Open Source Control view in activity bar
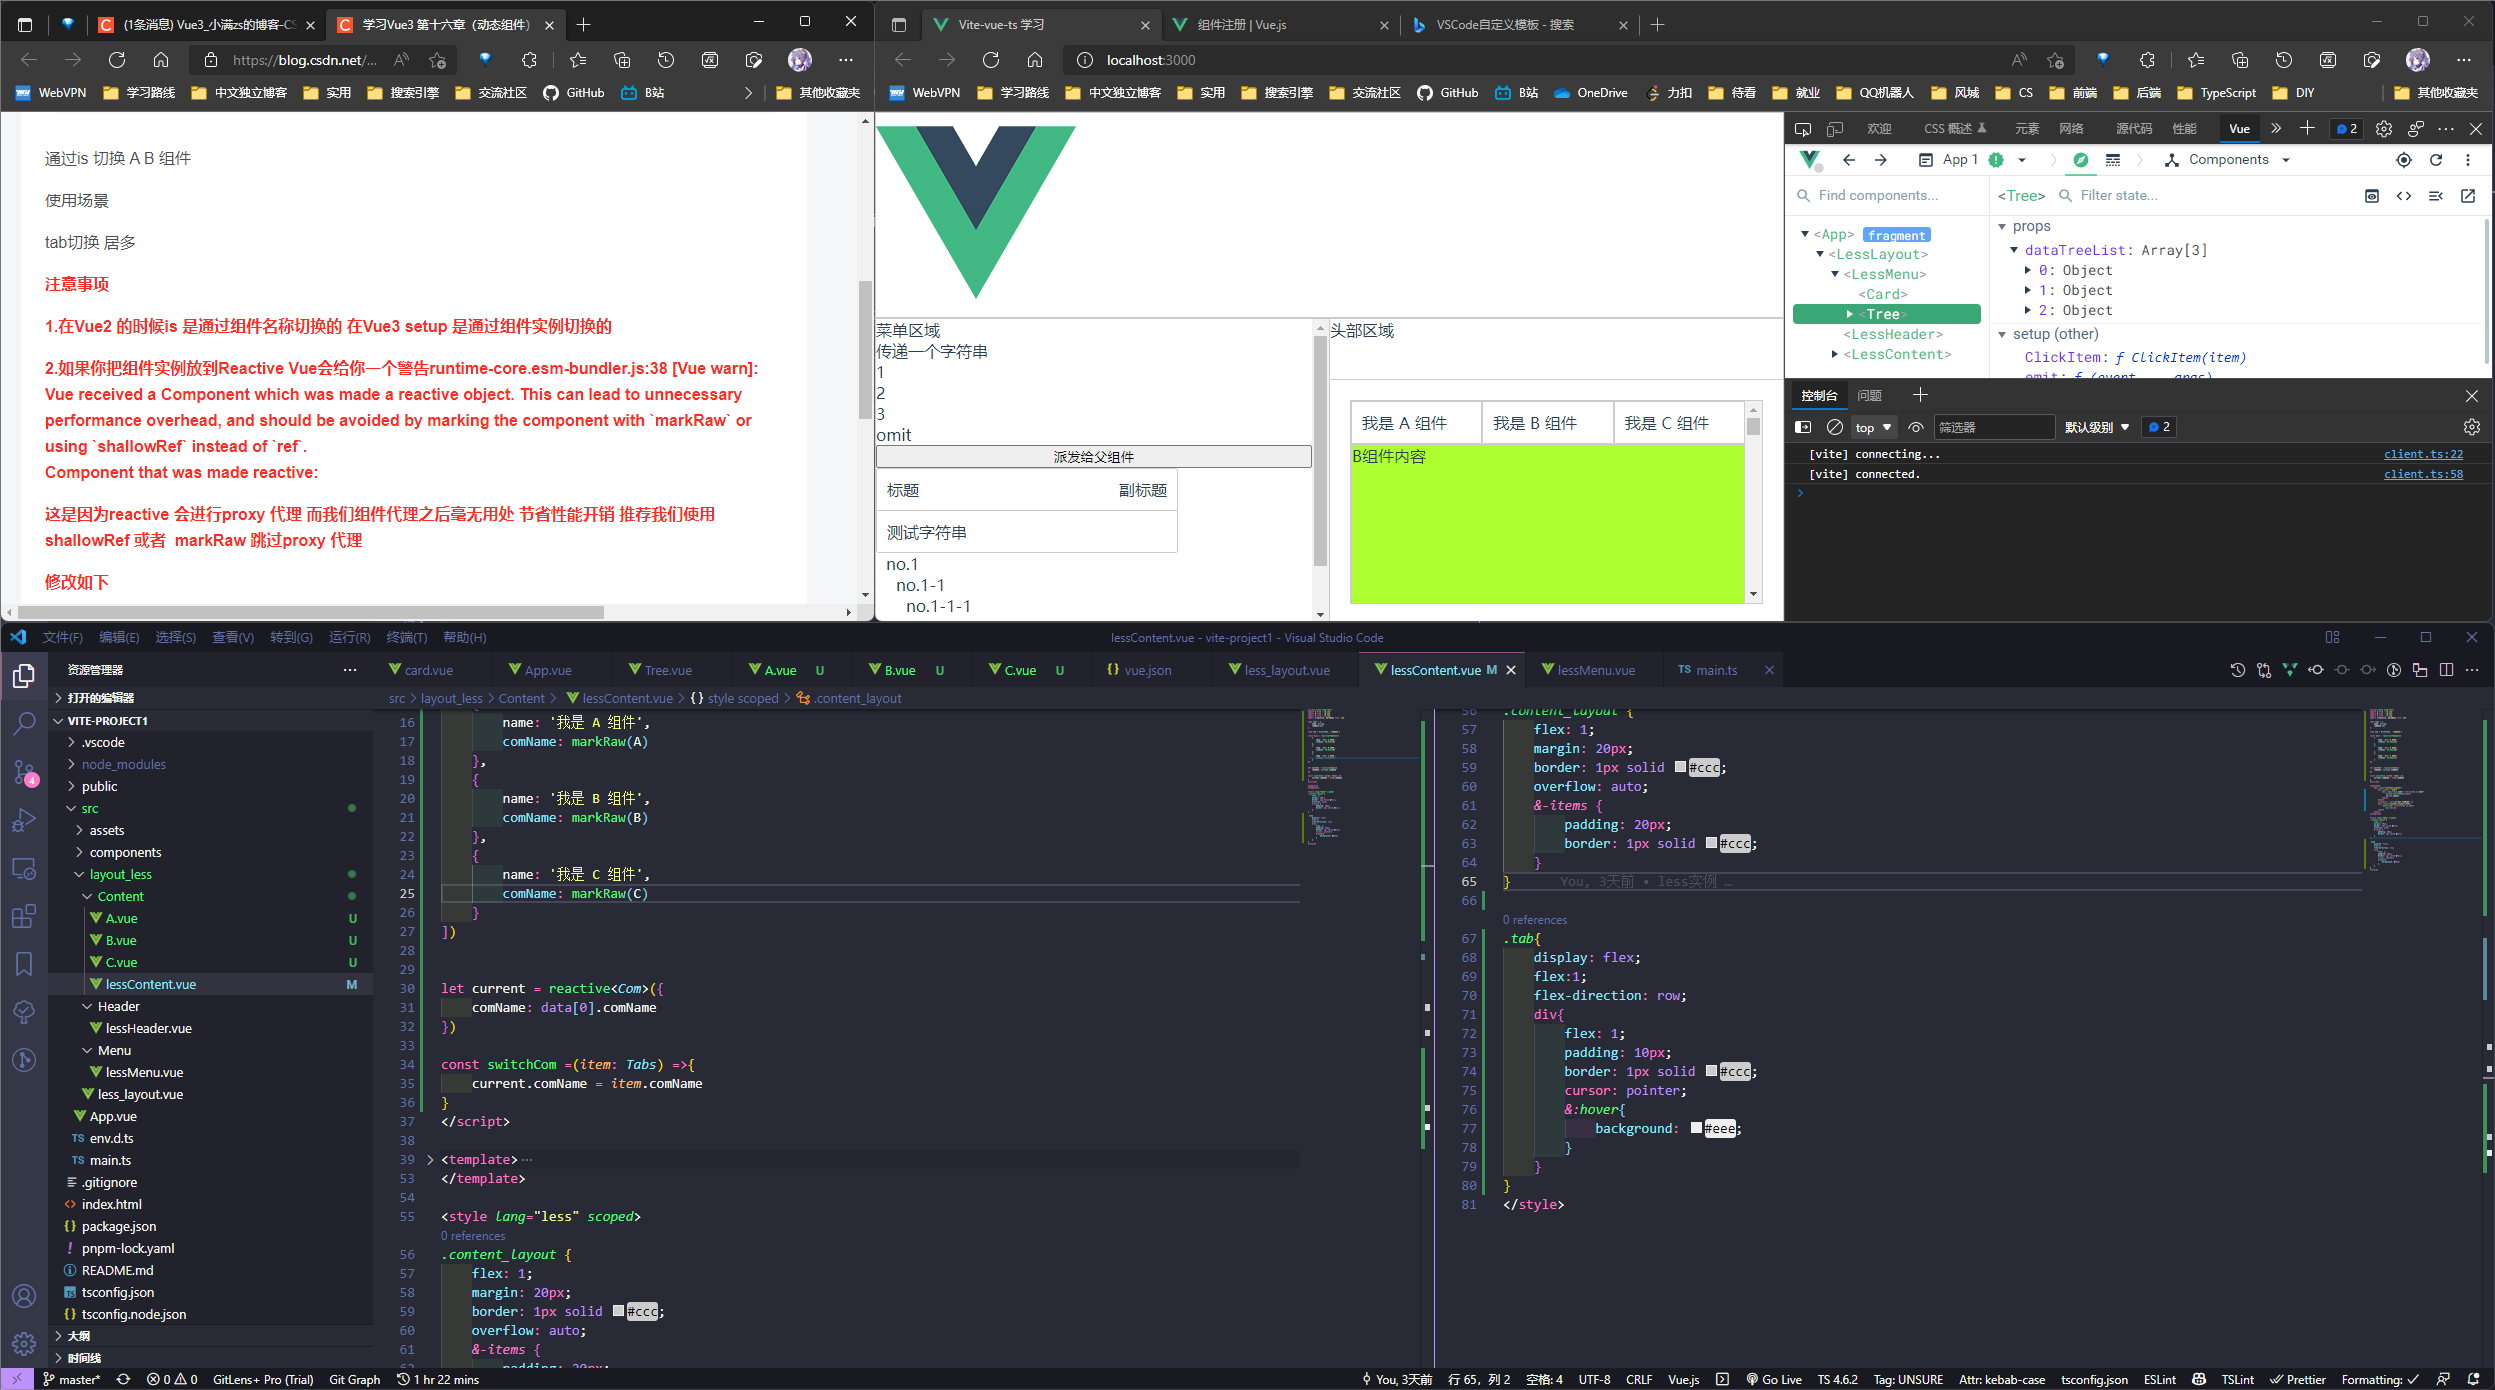The width and height of the screenshot is (2495, 1390). pyautogui.click(x=24, y=772)
